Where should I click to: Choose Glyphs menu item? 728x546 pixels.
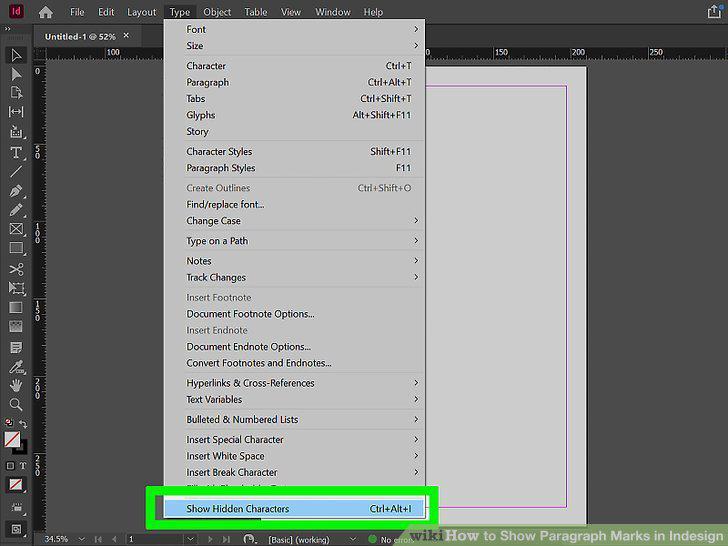click(x=294, y=115)
